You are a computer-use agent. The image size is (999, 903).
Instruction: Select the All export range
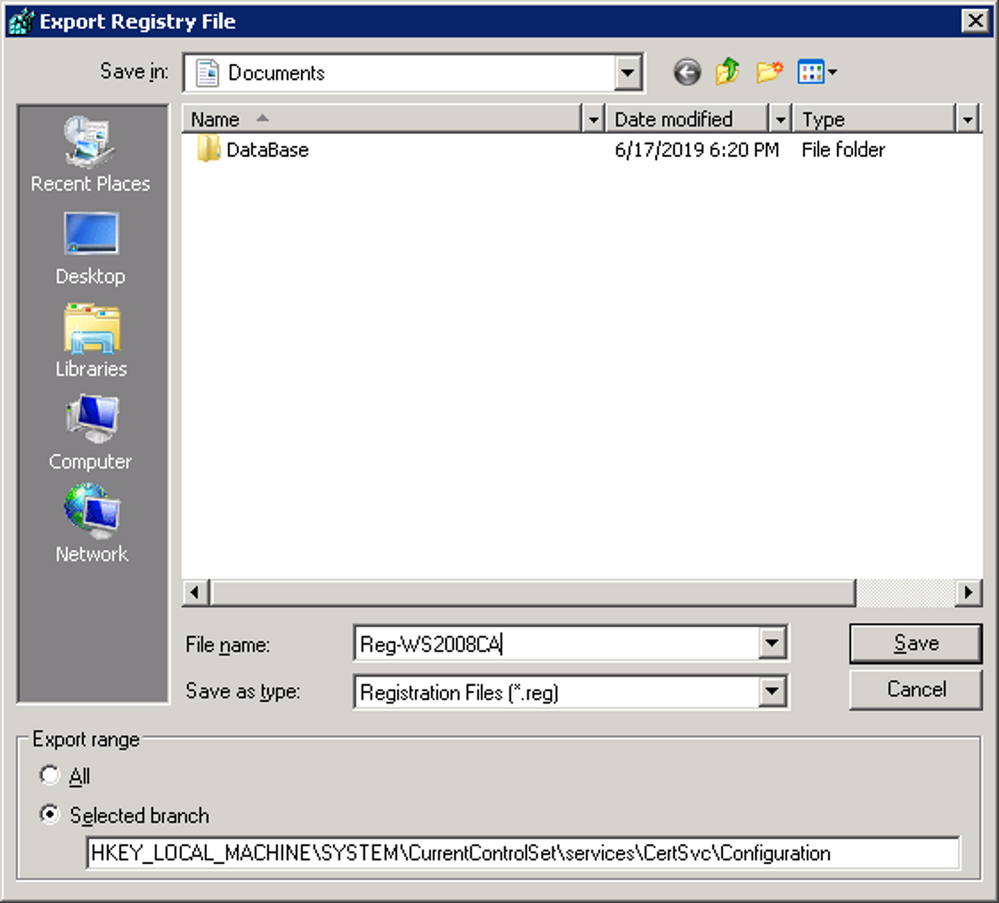[x=49, y=777]
